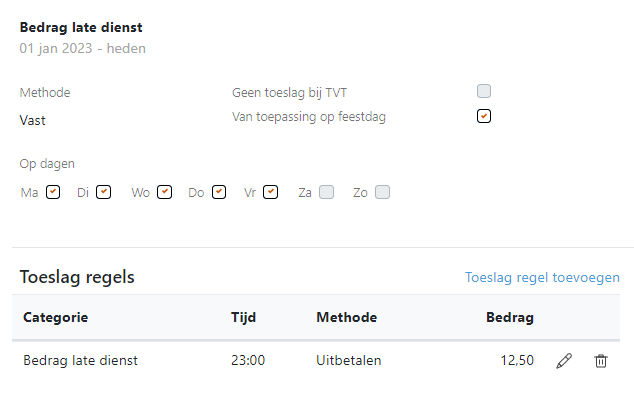Uncheck Van toepassing op feestdag
Screen dimensions: 634x404
tap(484, 116)
